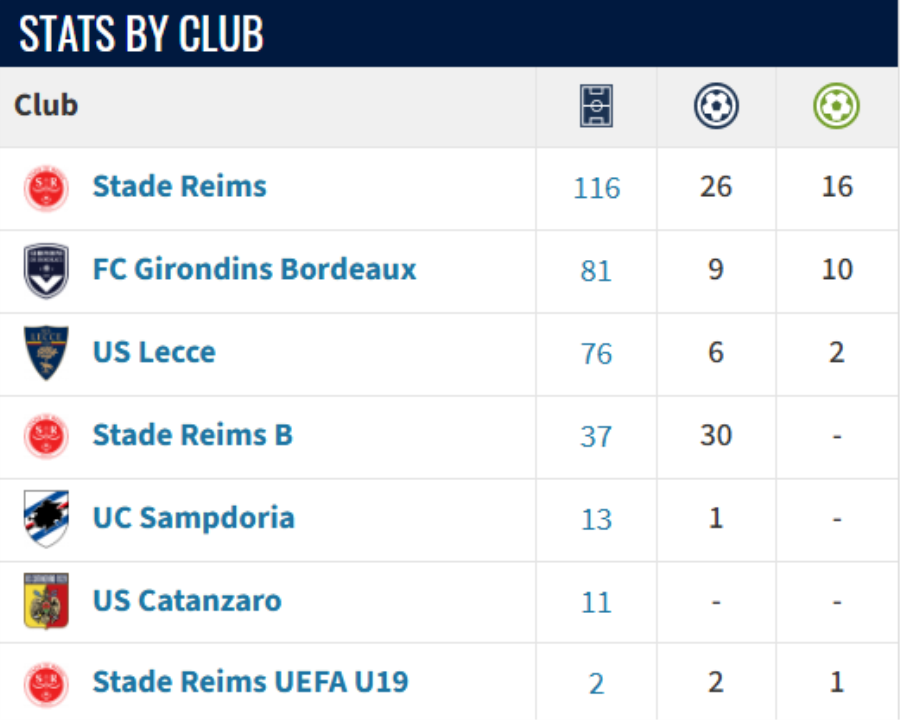Click the Club column header
The width and height of the screenshot is (900, 720).
point(45,105)
